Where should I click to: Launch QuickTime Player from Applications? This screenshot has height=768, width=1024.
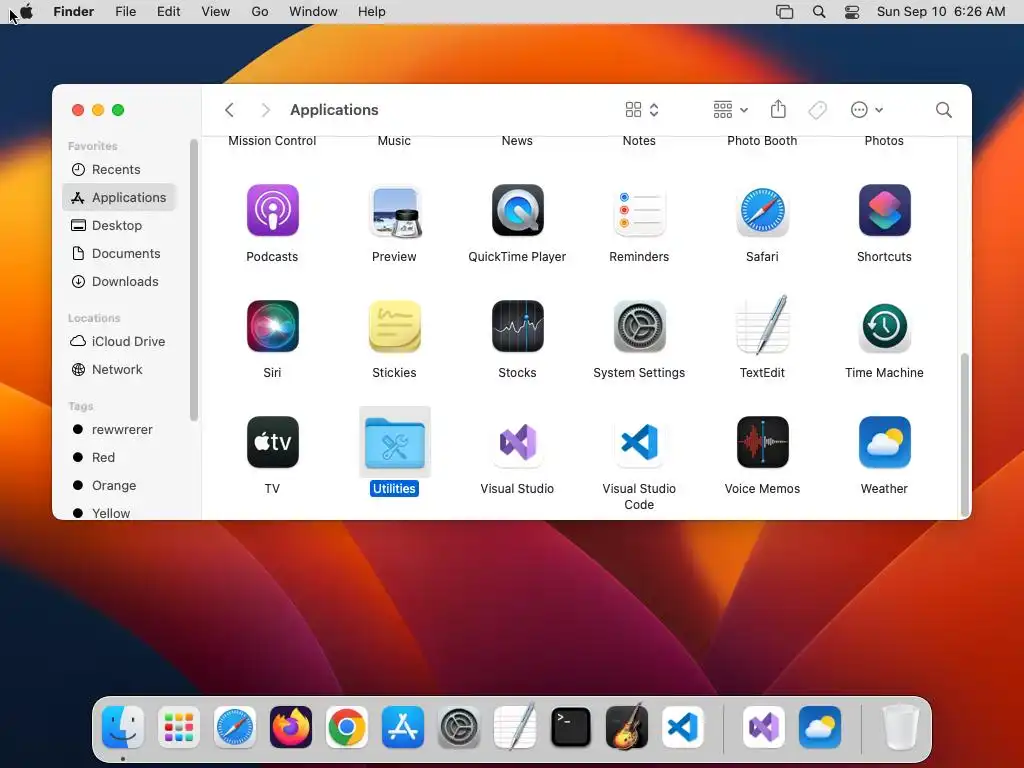pos(517,210)
